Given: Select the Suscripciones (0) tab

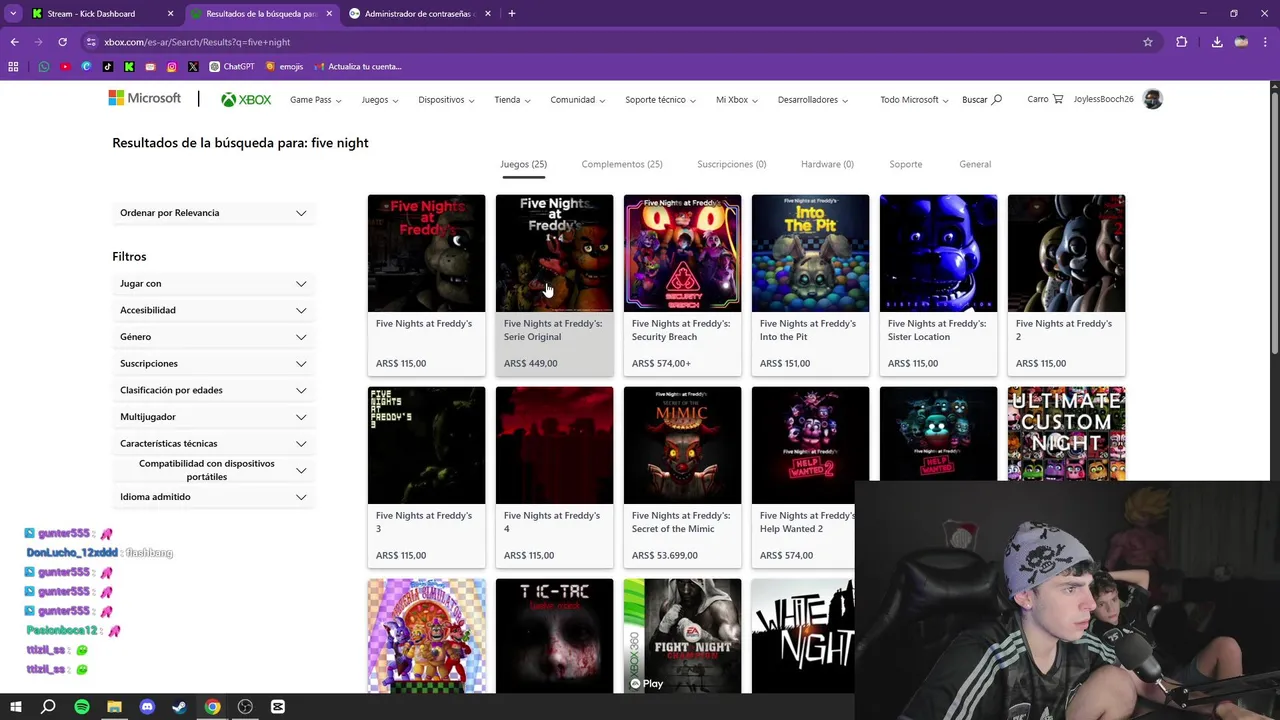Looking at the screenshot, I should [732, 164].
